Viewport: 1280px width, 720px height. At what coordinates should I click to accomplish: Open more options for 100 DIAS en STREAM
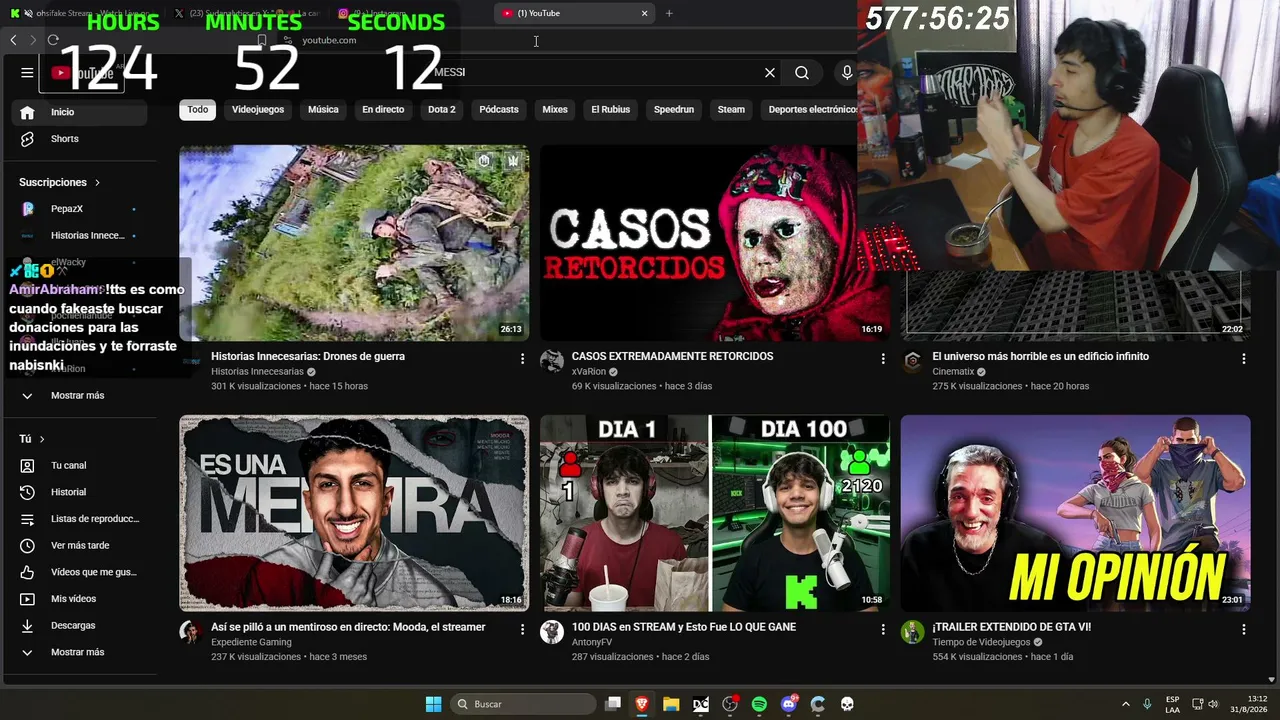click(x=883, y=630)
